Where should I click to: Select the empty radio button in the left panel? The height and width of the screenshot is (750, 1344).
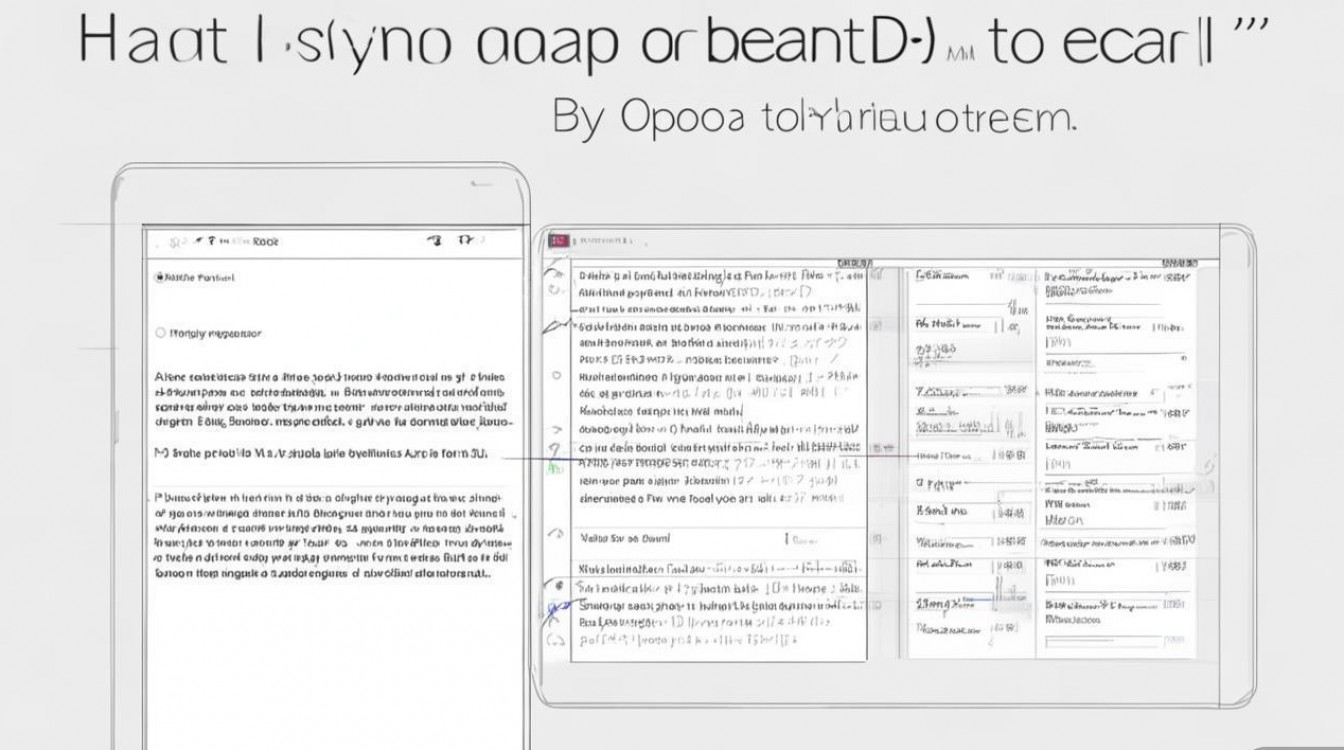point(160,333)
